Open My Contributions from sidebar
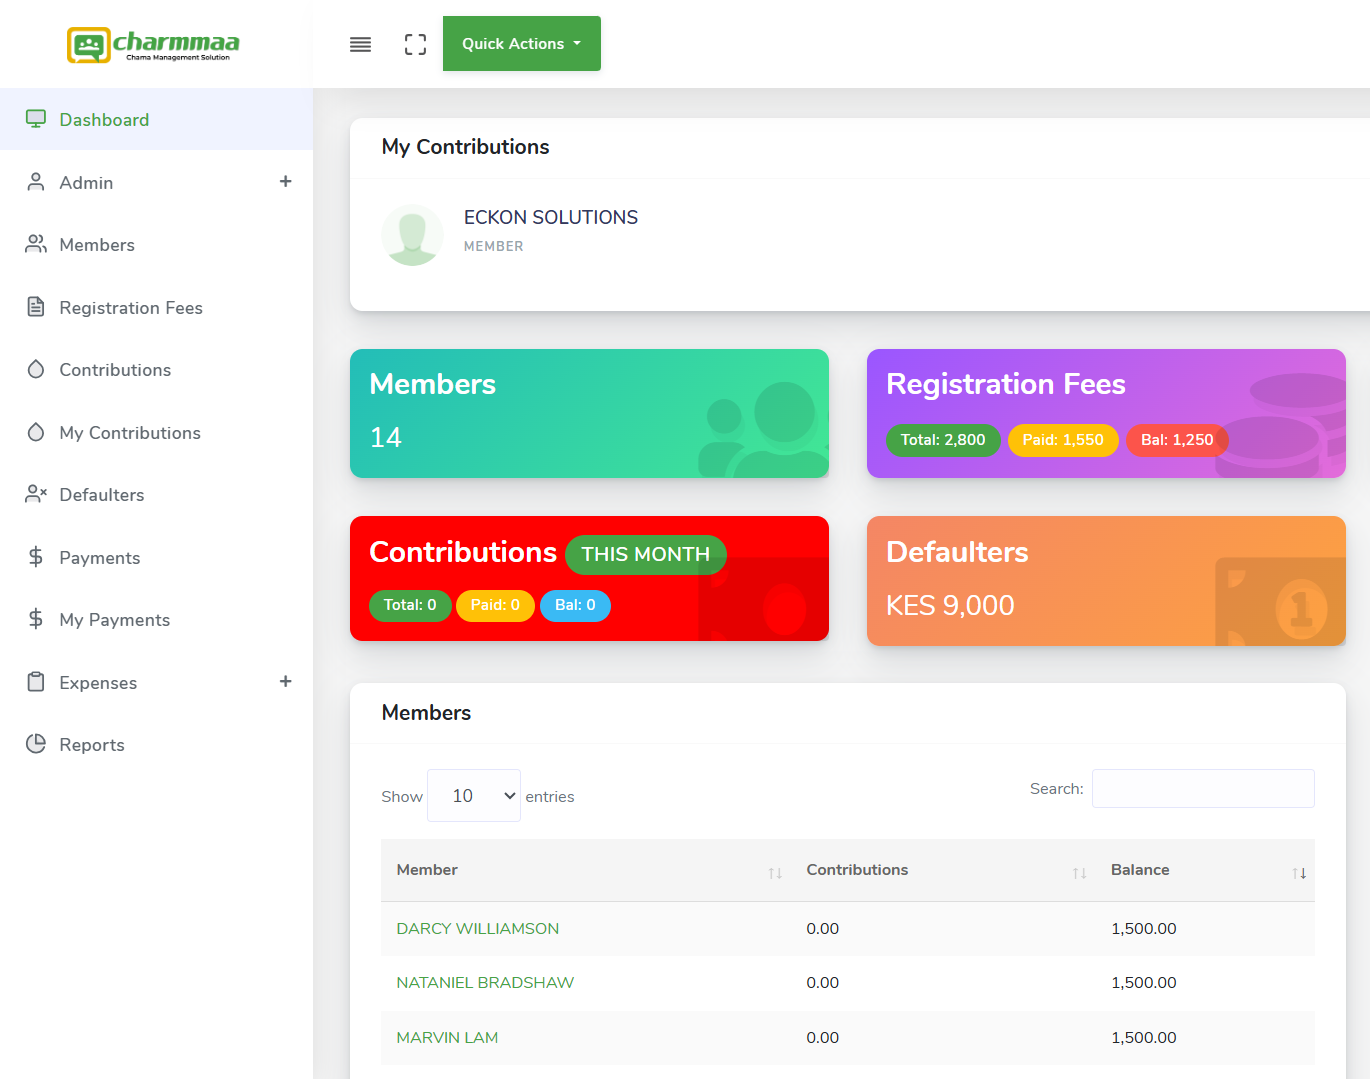The height and width of the screenshot is (1079, 1370). click(129, 432)
